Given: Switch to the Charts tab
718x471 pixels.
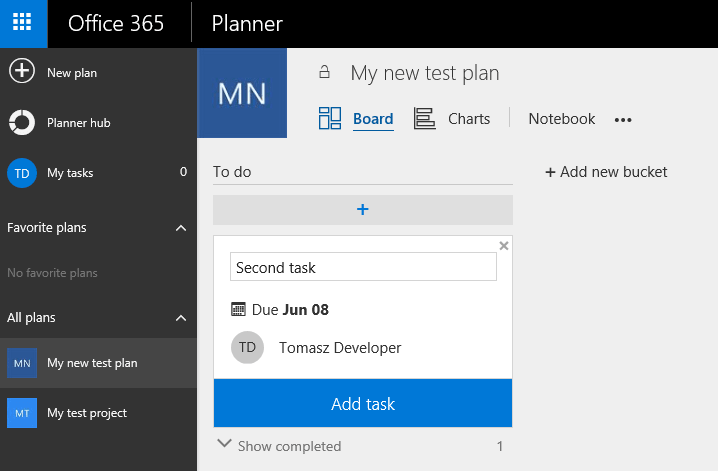Looking at the screenshot, I should (469, 119).
